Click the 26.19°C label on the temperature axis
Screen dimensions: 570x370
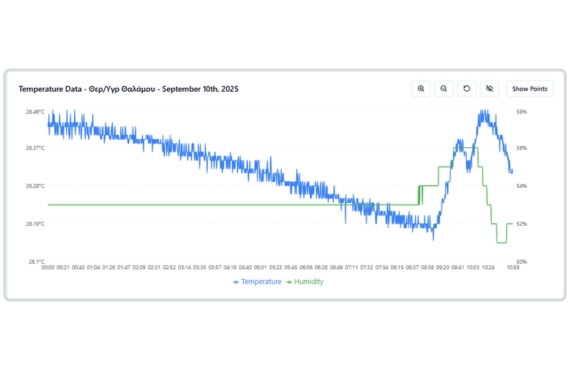(35, 224)
